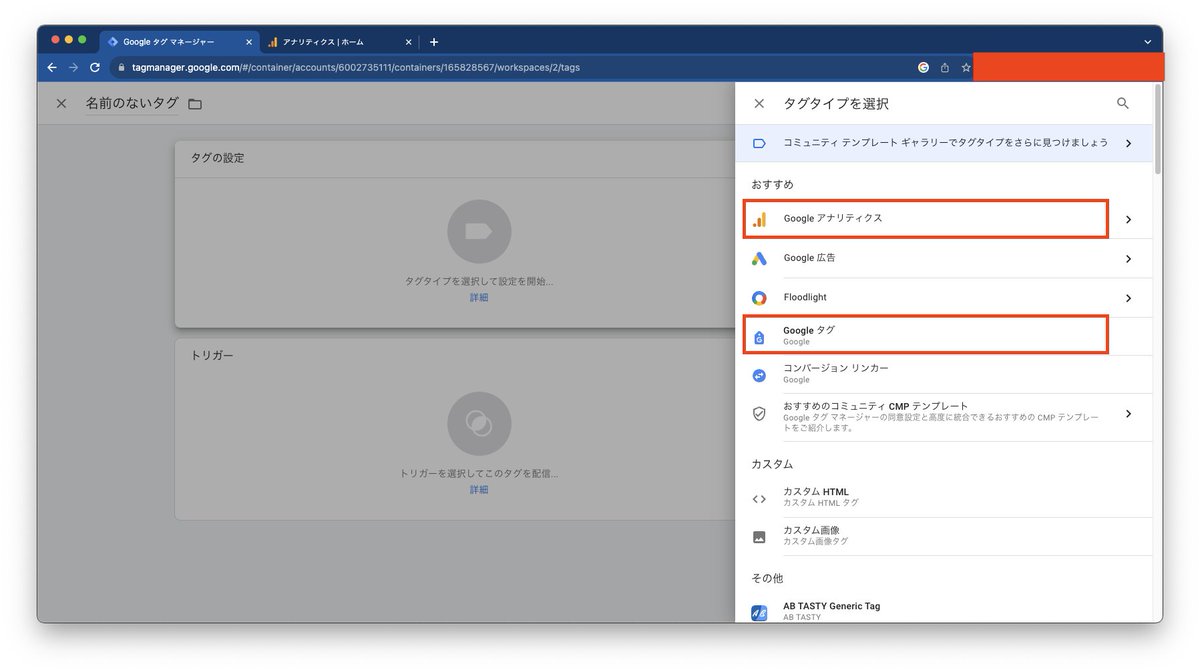This screenshot has height=672, width=1200.
Task: Select the Google 広告 tag type icon
Action: click(x=759, y=258)
